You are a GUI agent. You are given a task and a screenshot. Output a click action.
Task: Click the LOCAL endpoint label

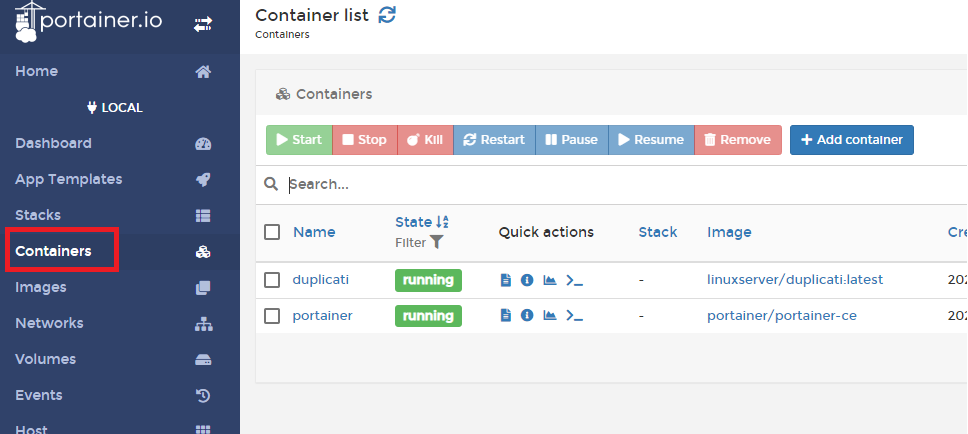(115, 108)
